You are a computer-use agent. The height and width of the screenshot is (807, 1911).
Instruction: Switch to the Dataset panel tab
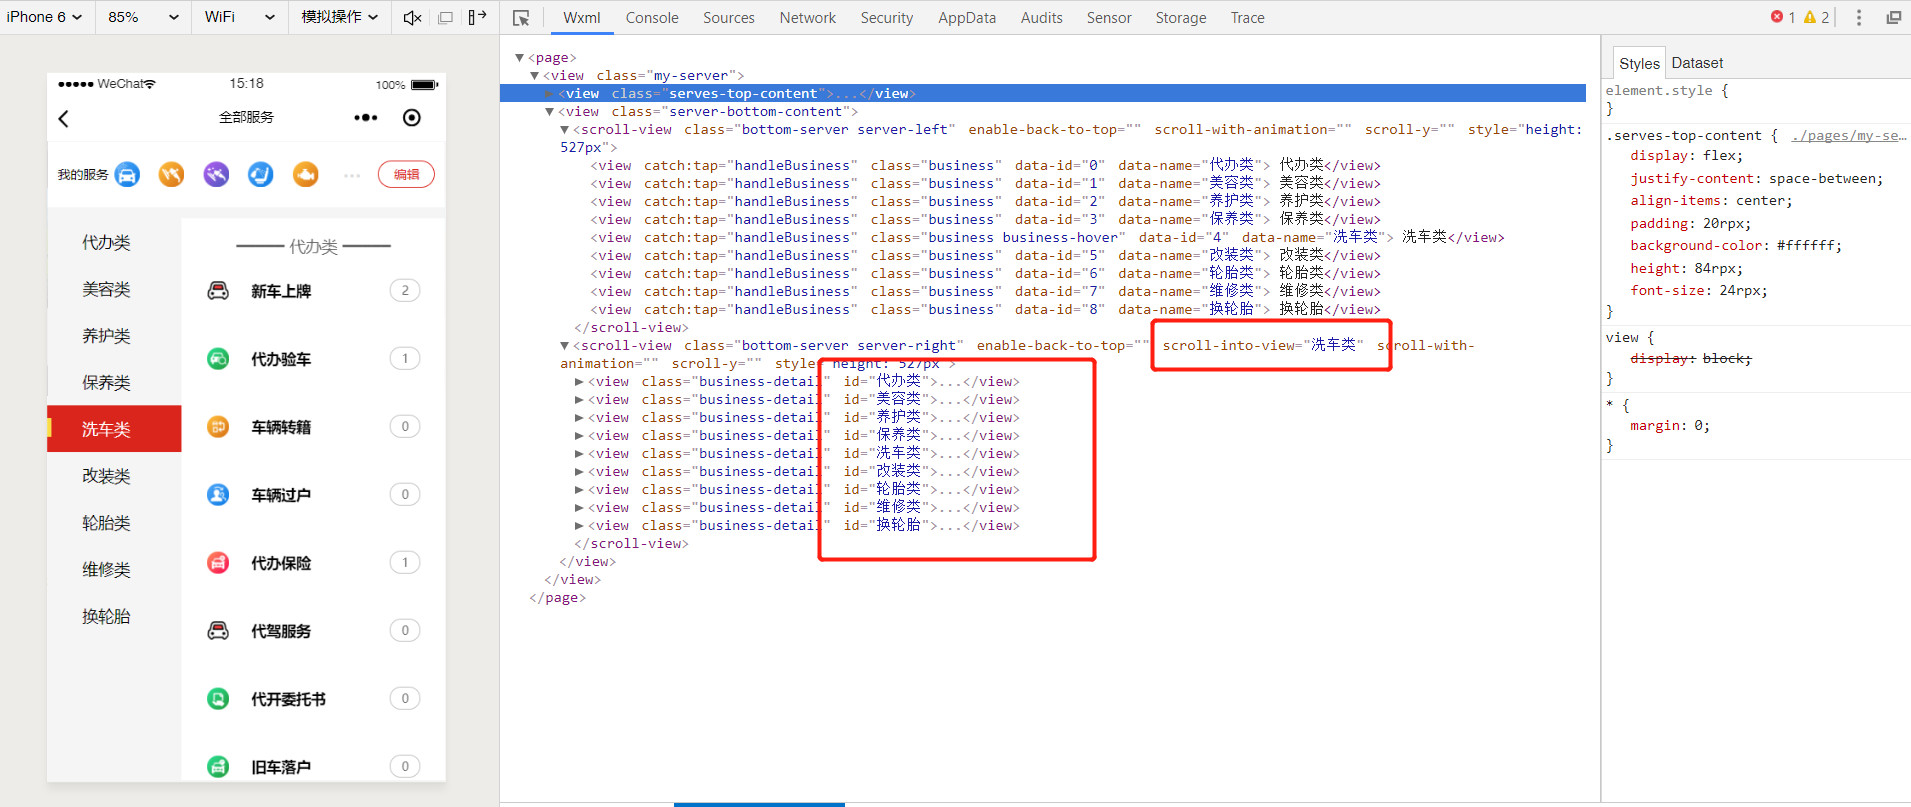click(x=1697, y=63)
